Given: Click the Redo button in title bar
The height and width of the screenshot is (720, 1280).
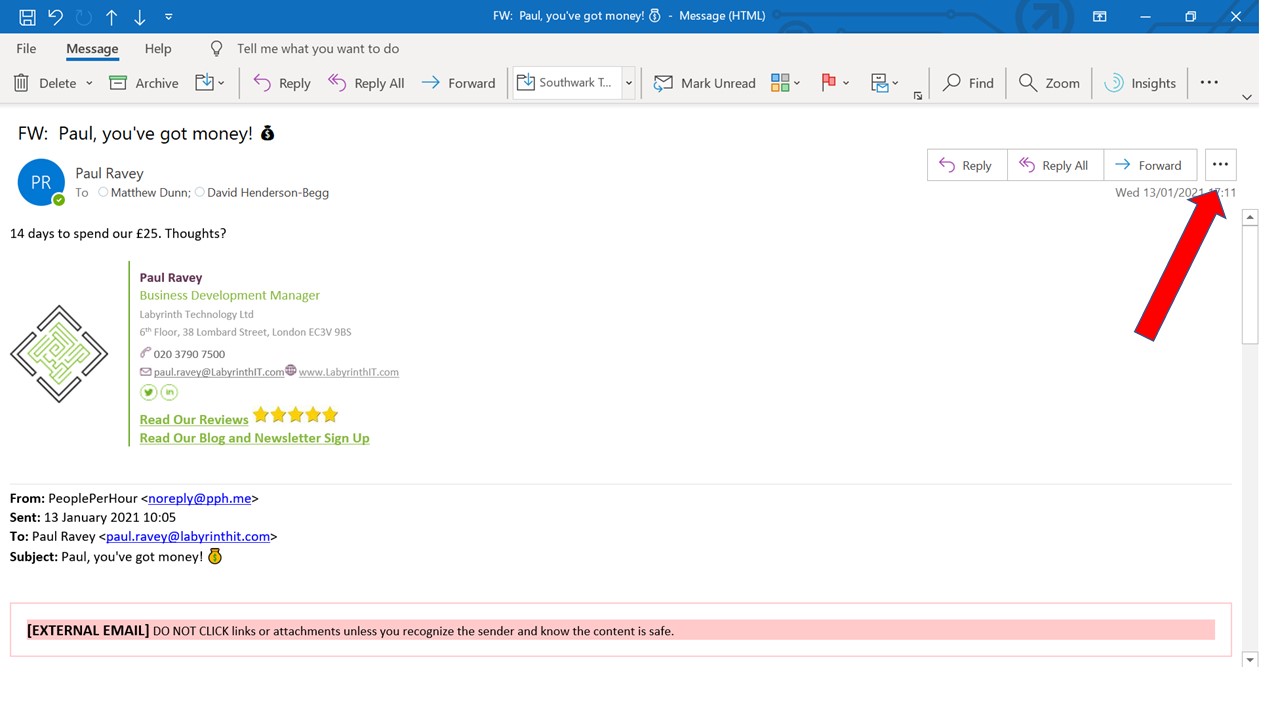Looking at the screenshot, I should [83, 17].
